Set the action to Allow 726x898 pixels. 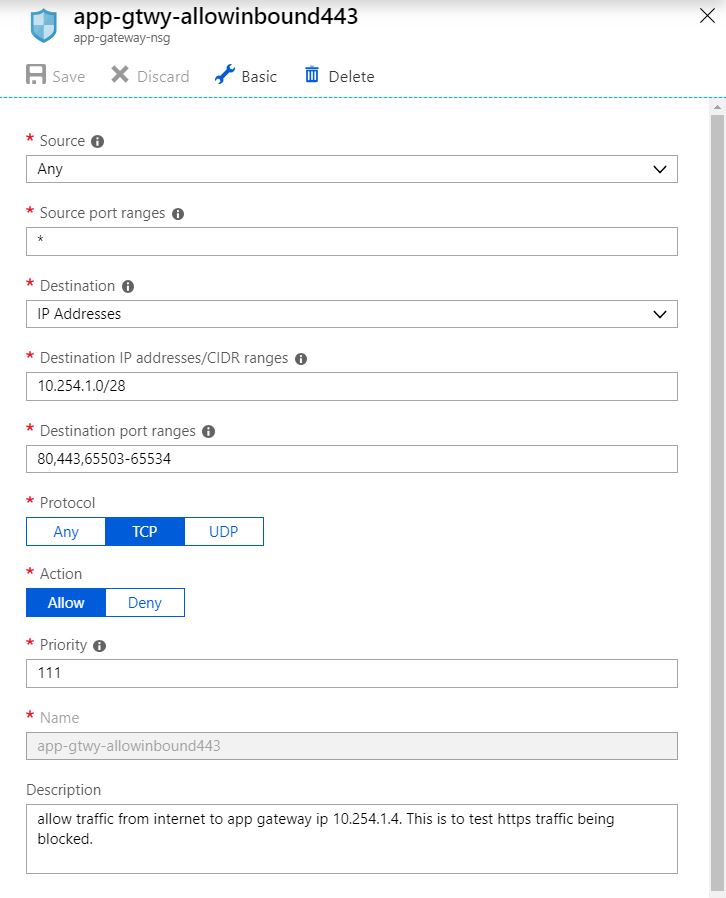[66, 602]
